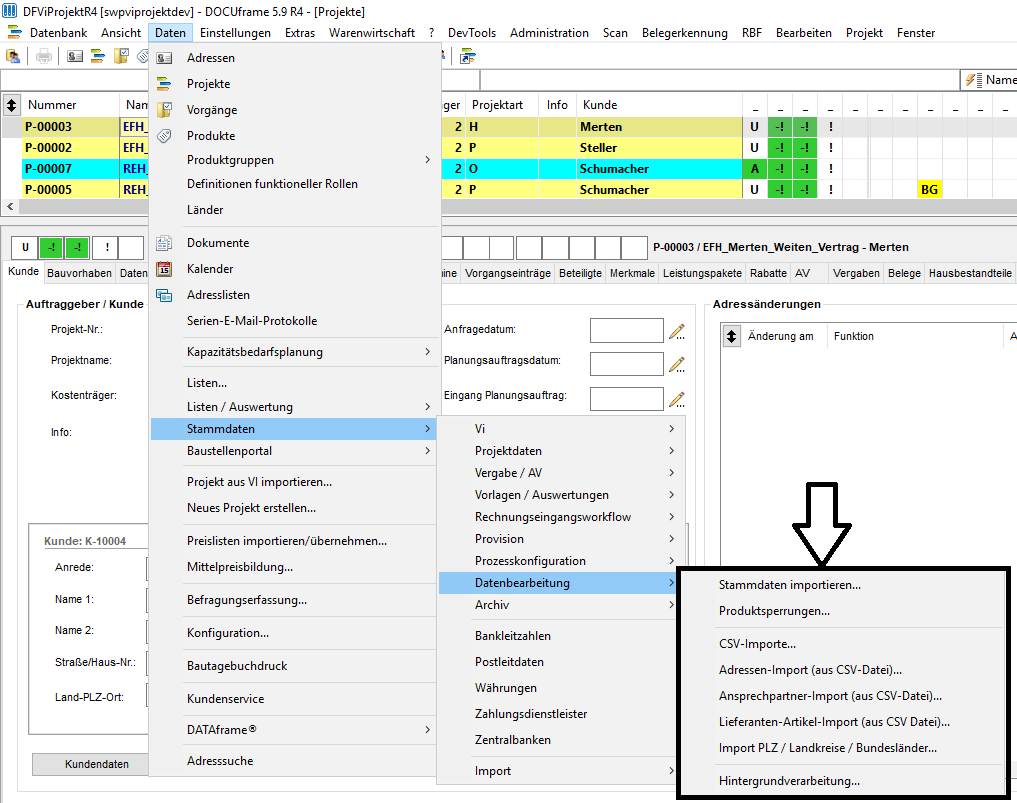The width and height of the screenshot is (1017, 803).
Task: Click the Adresslisten menu icon
Action: pyautogui.click(x=165, y=295)
